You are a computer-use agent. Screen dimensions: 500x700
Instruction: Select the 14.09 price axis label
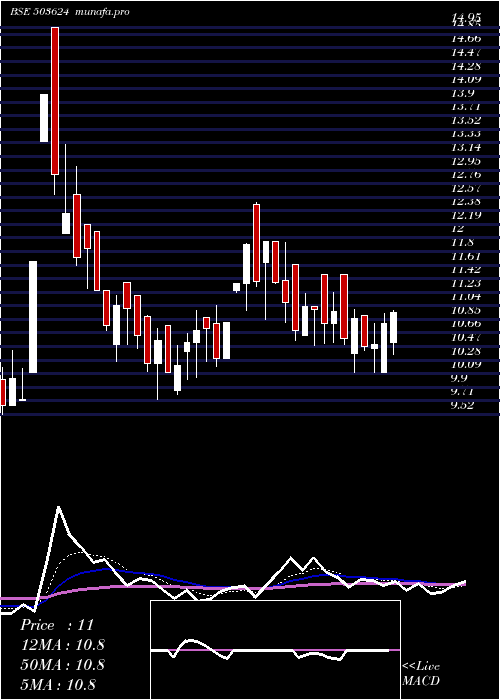click(x=466, y=79)
